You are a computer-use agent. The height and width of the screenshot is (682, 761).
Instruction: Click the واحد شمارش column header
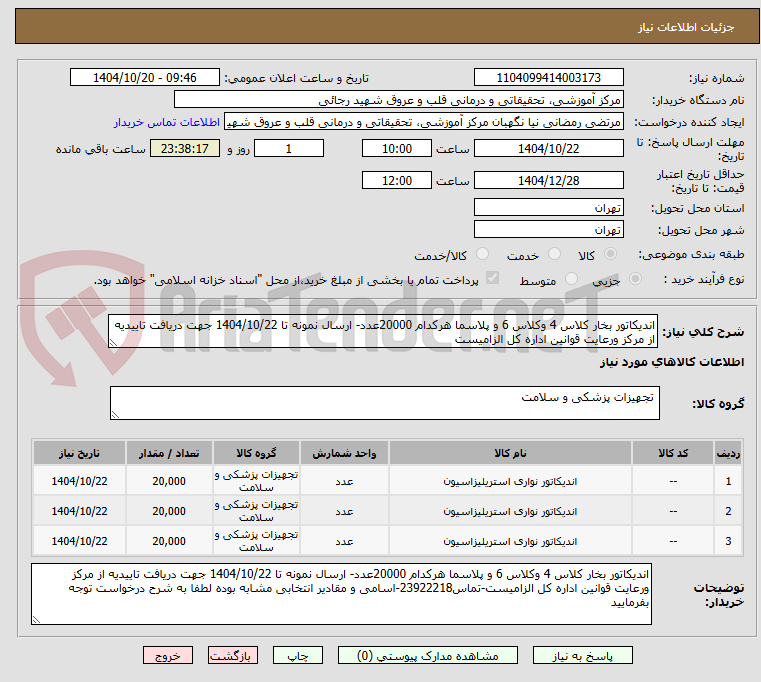point(344,453)
